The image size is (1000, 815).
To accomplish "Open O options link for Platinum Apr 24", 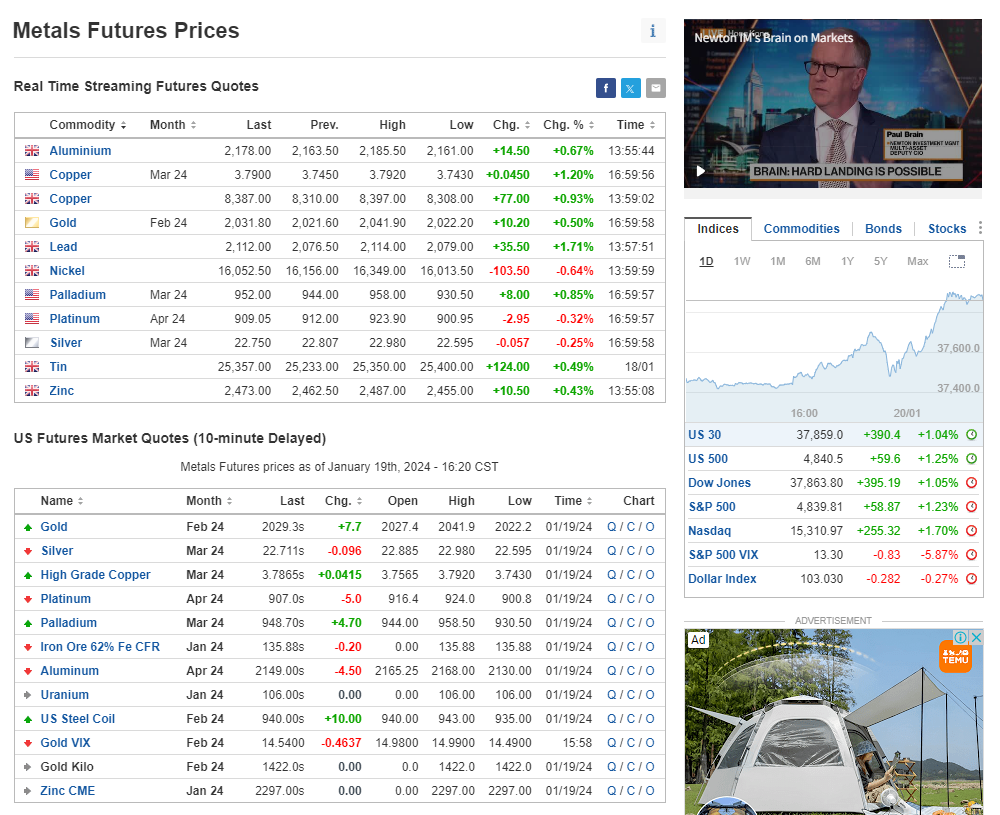I will coord(650,599).
